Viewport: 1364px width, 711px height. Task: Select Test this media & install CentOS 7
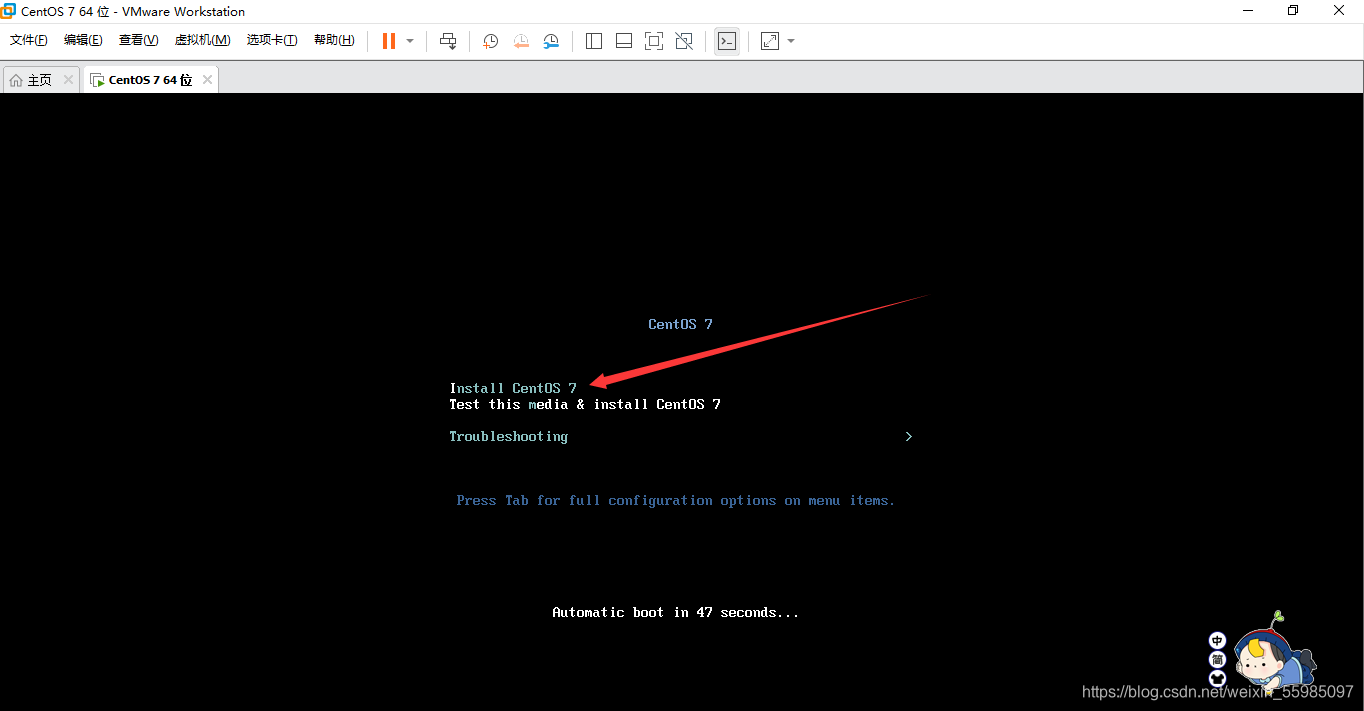point(585,404)
